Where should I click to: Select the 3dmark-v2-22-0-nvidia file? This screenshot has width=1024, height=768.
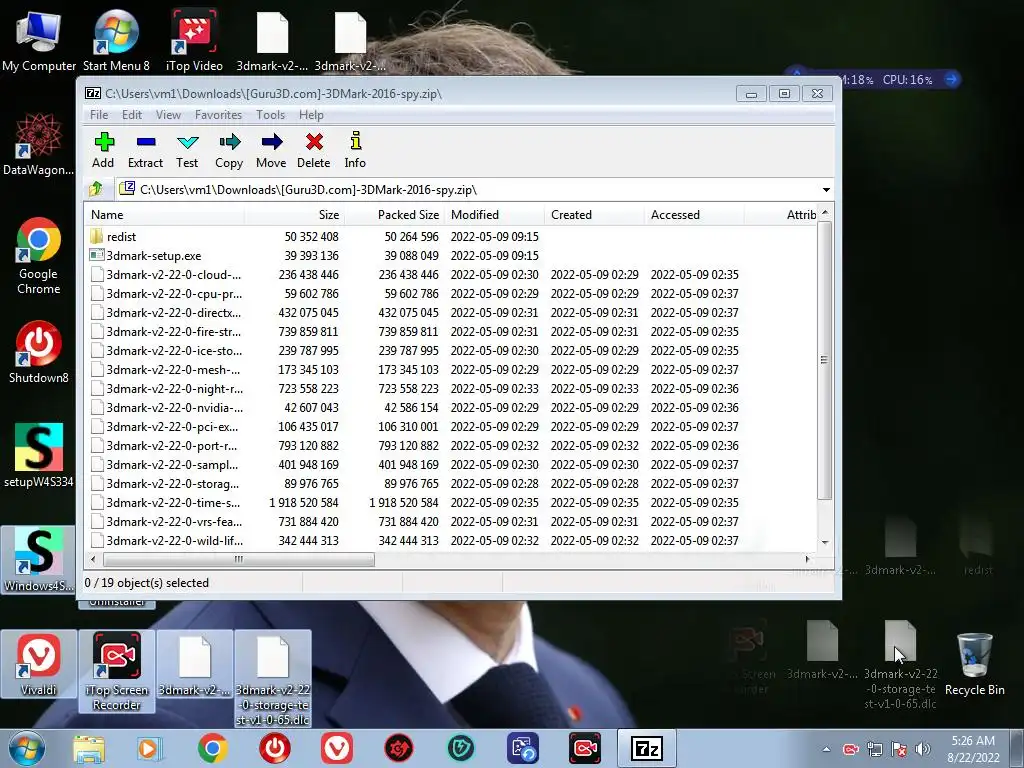(x=451, y=408)
